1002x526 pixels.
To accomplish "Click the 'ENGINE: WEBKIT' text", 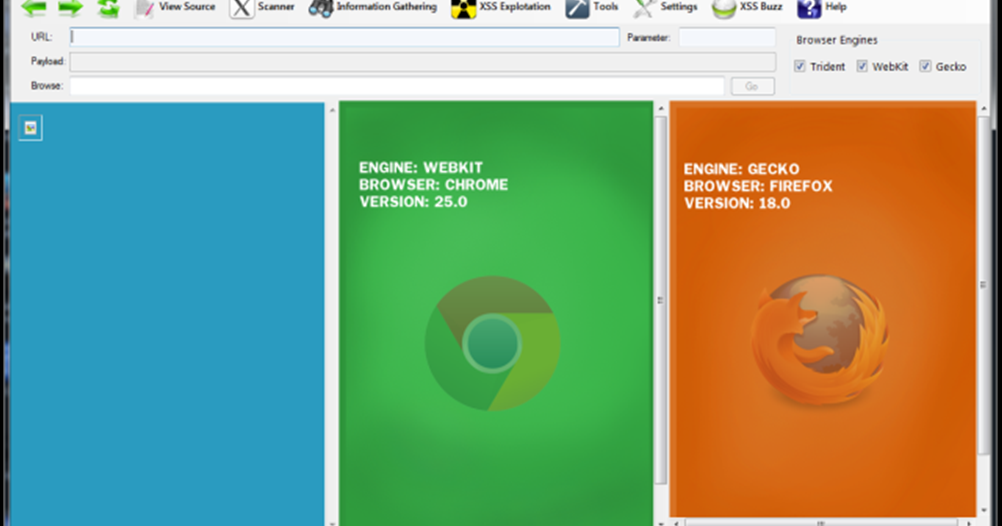I will (x=420, y=167).
